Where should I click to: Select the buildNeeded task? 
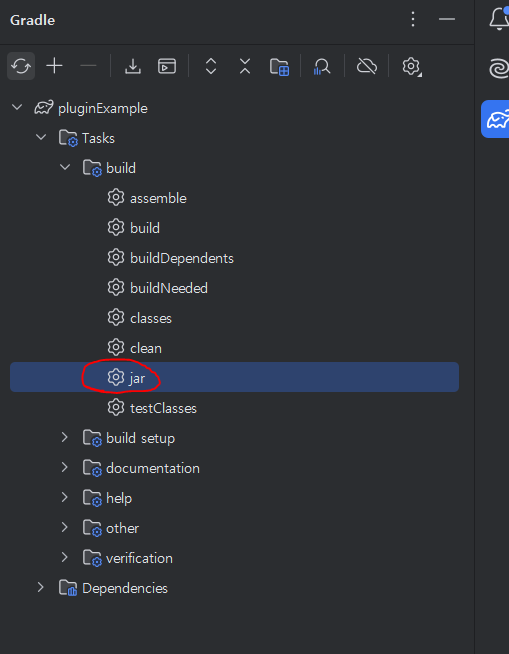(169, 288)
